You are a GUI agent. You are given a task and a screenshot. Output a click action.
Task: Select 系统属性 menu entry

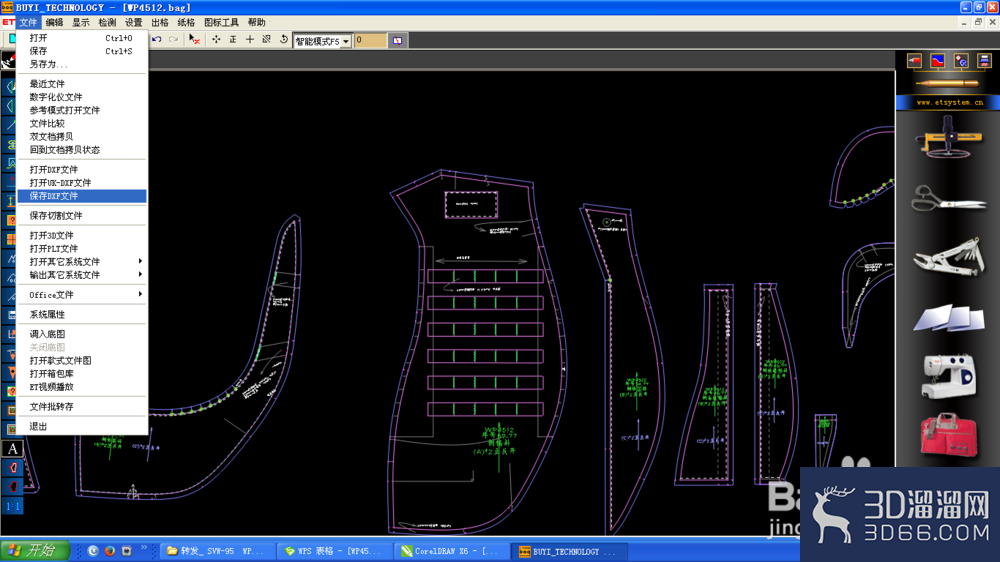click(x=82, y=314)
